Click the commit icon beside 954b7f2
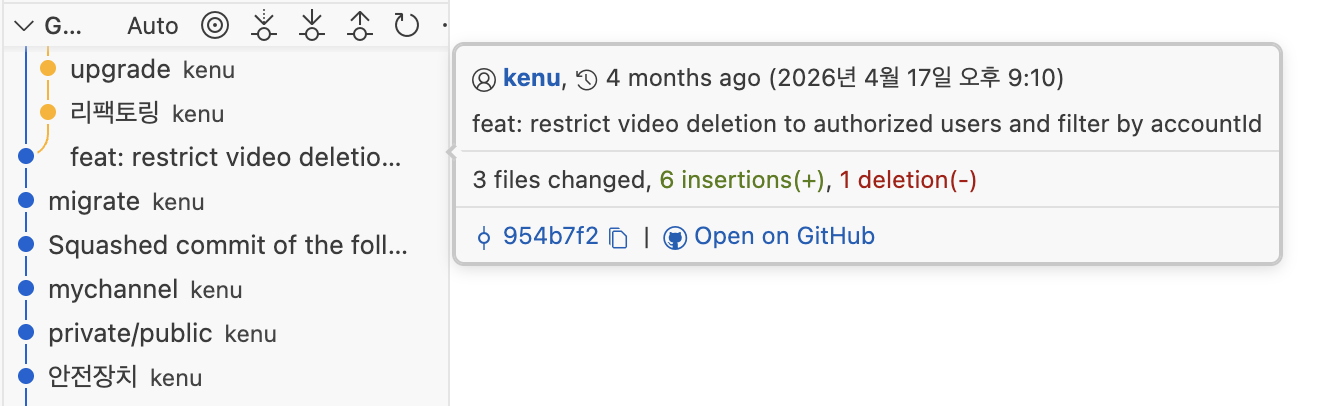The width and height of the screenshot is (1320, 406). [x=485, y=238]
